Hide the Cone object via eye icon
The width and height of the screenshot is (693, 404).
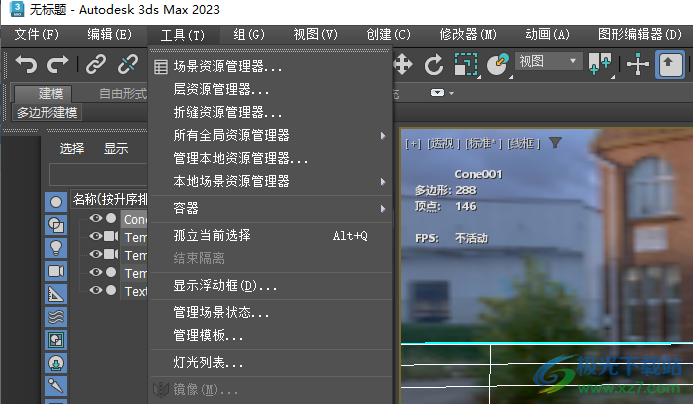pos(95,218)
